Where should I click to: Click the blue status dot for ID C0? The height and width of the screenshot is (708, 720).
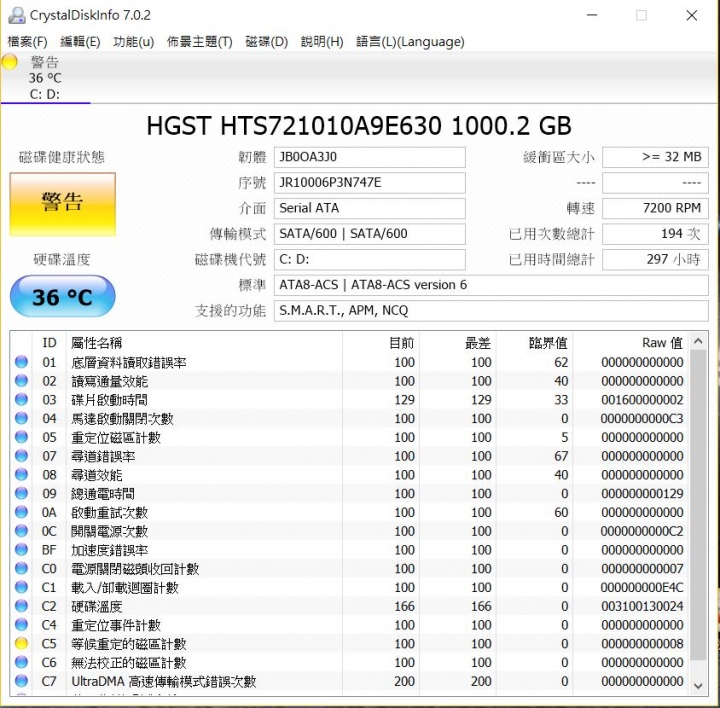click(21, 568)
